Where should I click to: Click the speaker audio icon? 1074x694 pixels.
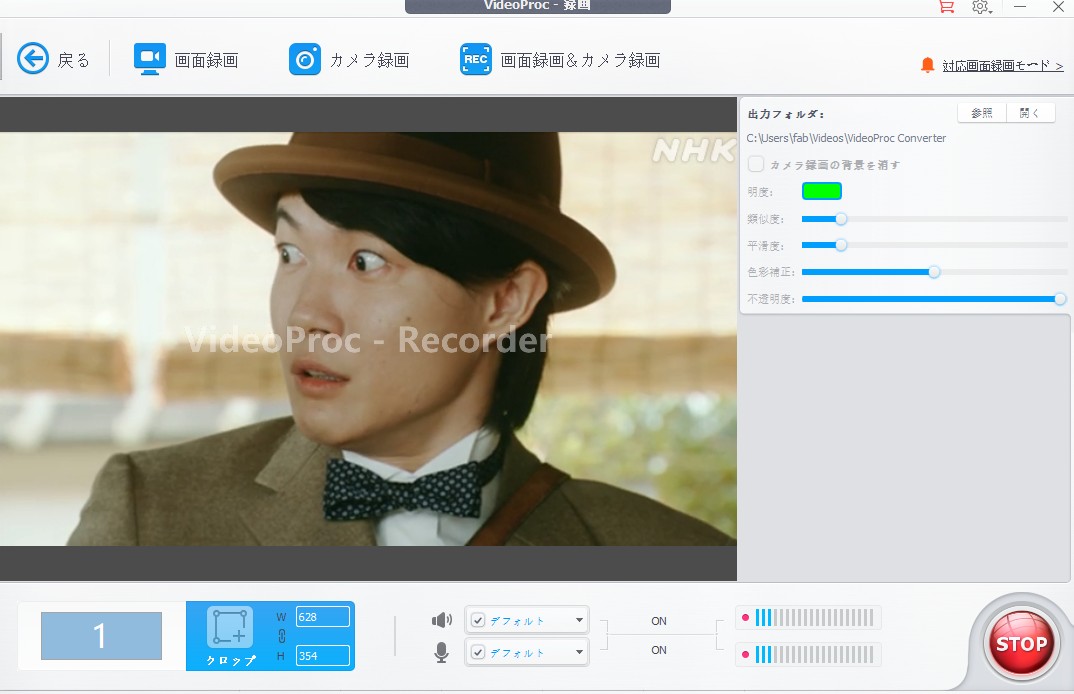click(442, 620)
